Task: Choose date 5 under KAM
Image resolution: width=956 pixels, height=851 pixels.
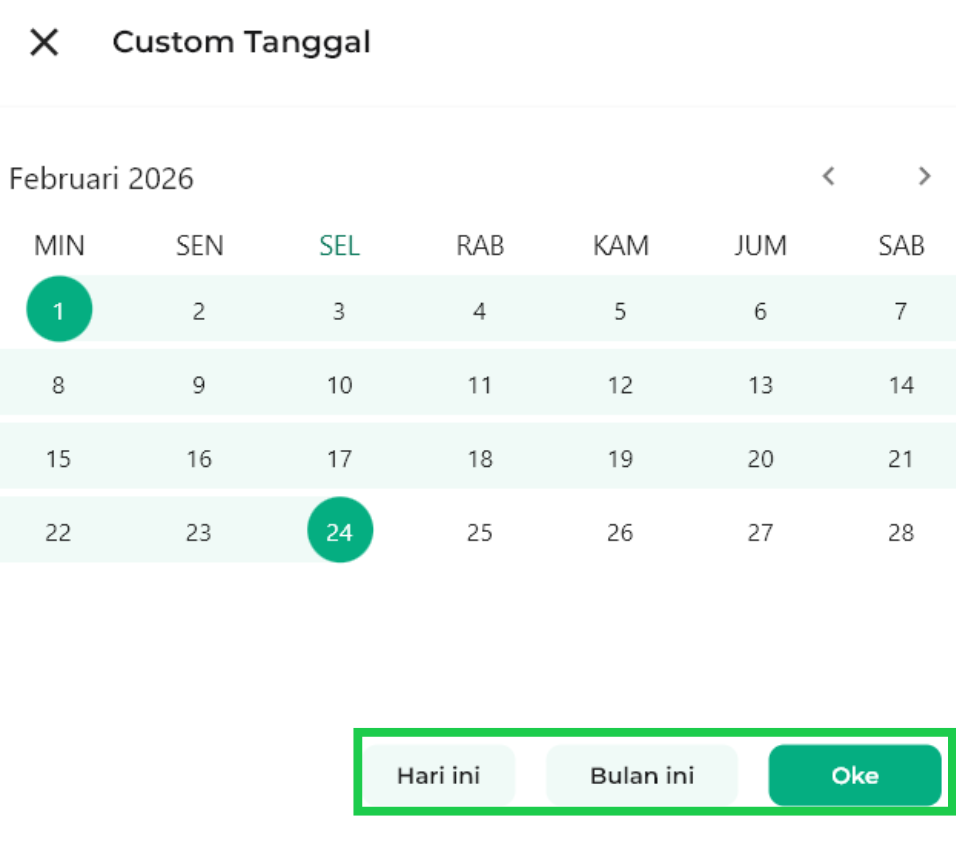Action: click(x=620, y=311)
